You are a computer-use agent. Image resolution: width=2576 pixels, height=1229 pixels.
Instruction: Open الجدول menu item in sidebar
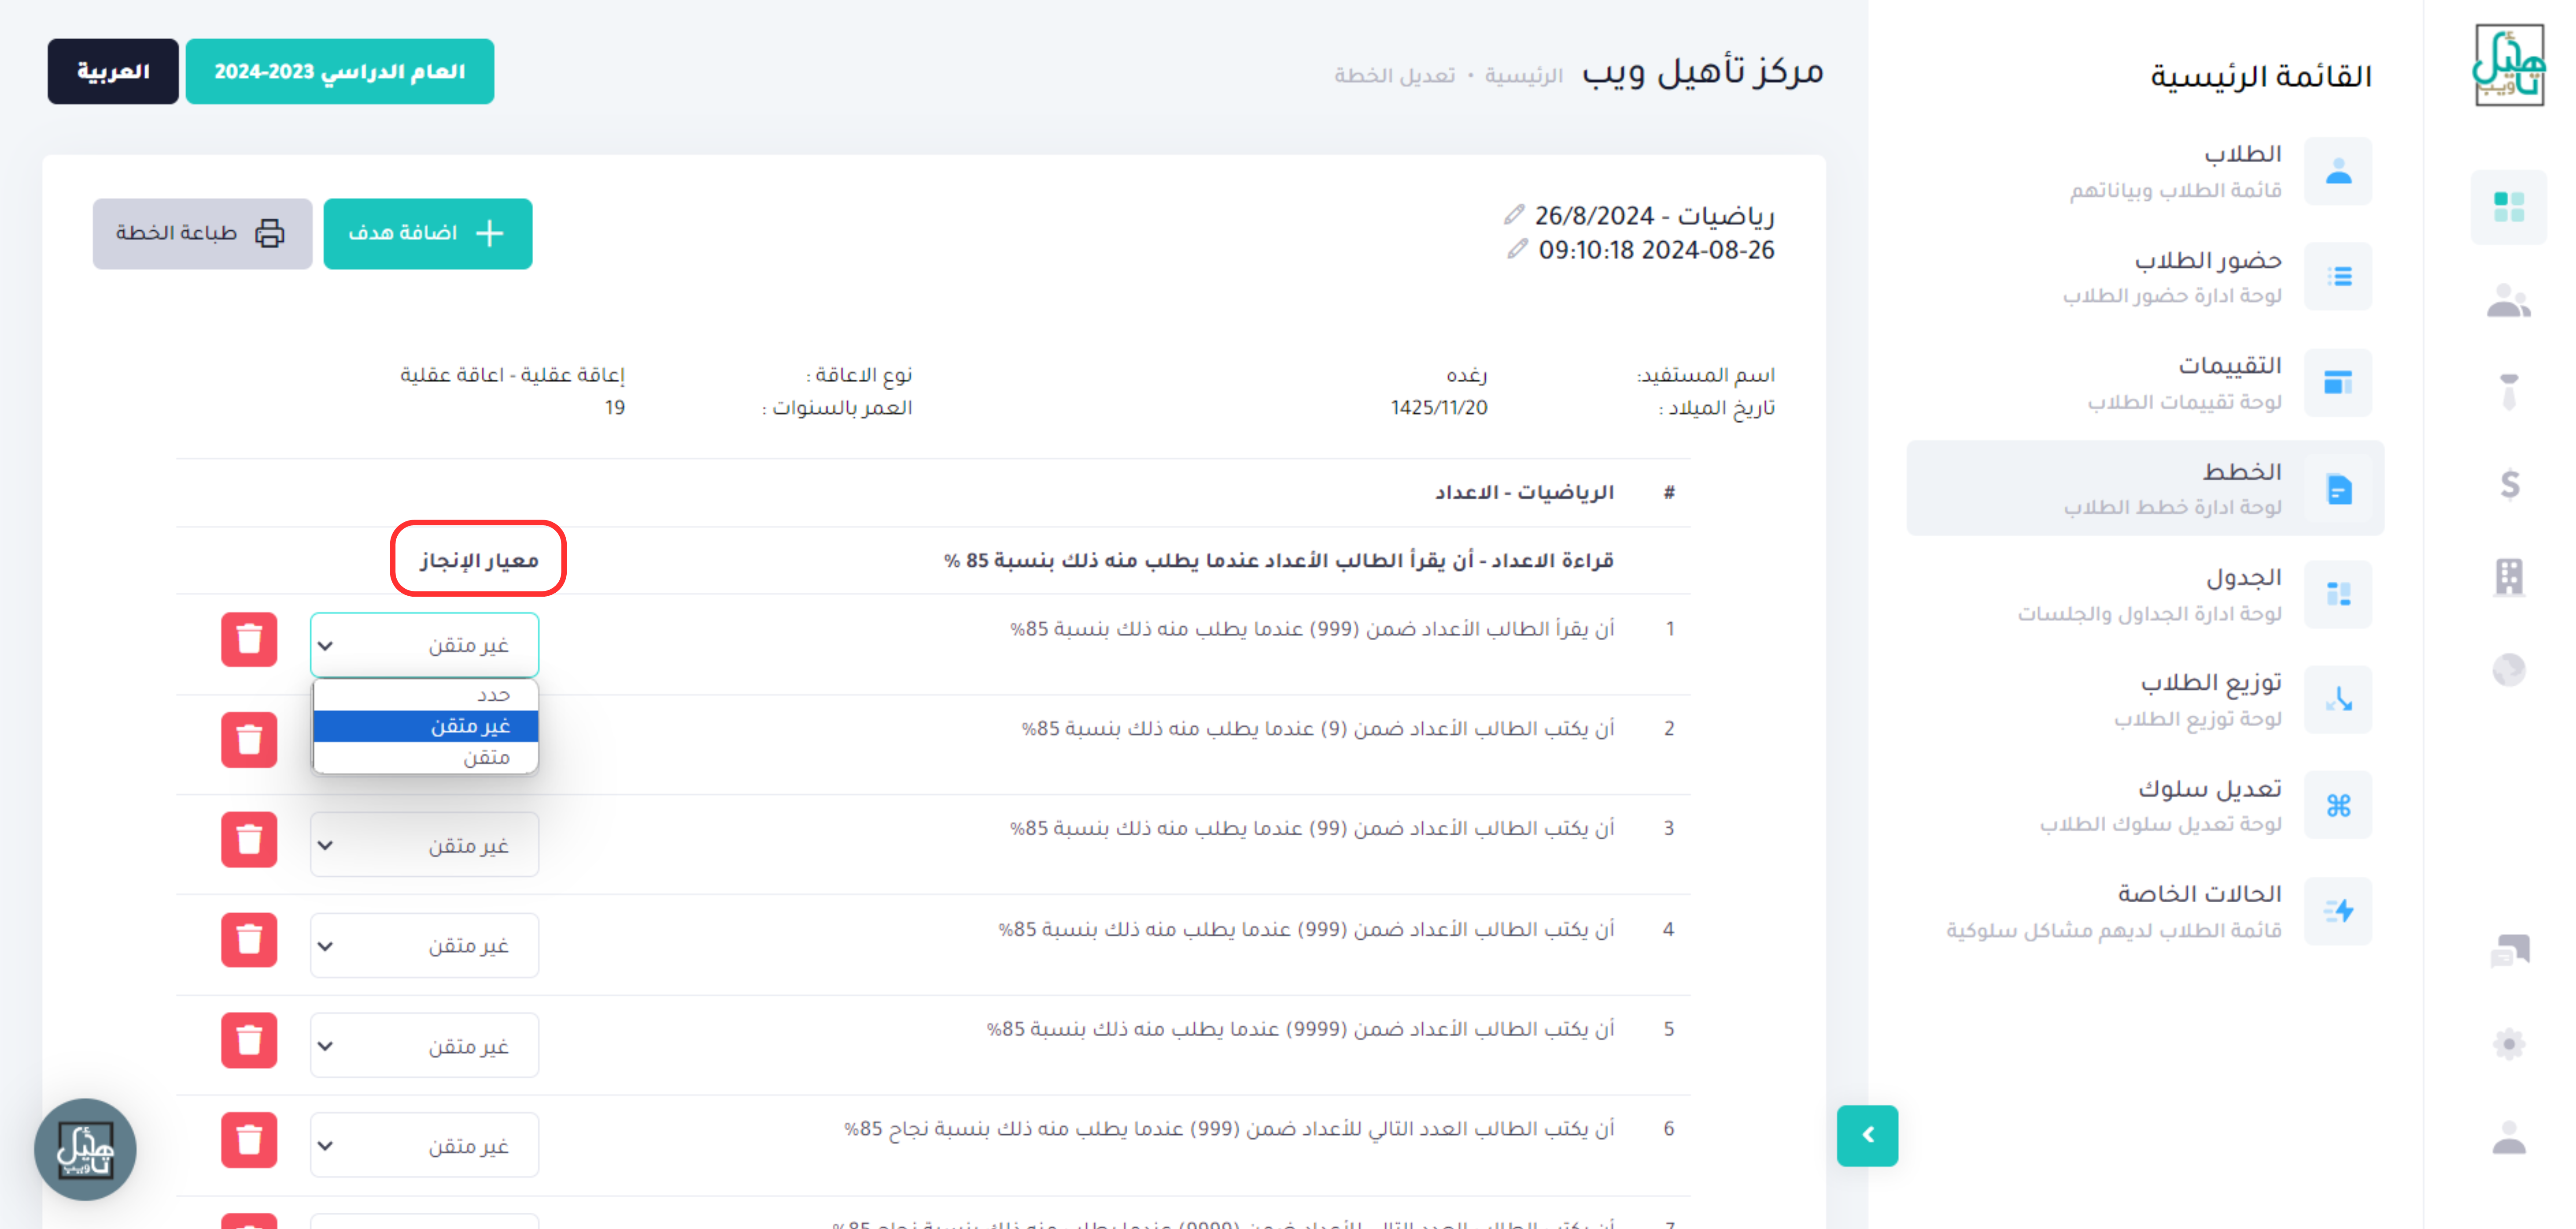pos(2145,594)
